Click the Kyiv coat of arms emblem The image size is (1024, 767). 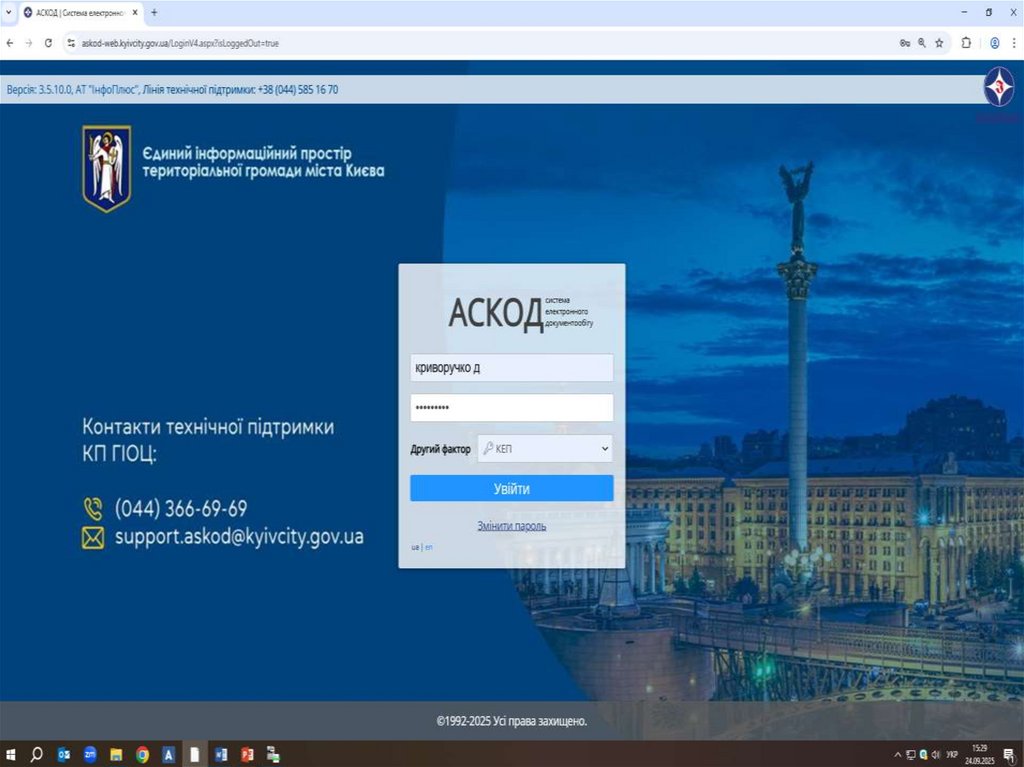(106, 169)
